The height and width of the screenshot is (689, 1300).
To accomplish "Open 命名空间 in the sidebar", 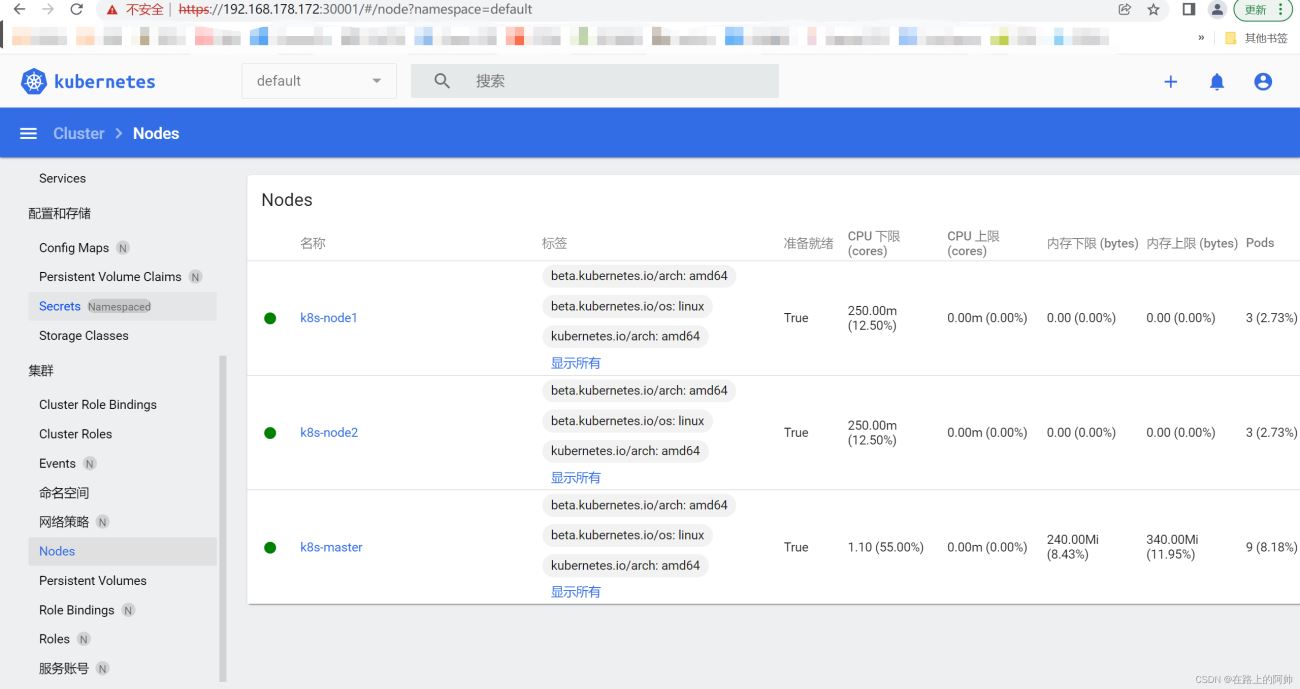I will [x=64, y=493].
